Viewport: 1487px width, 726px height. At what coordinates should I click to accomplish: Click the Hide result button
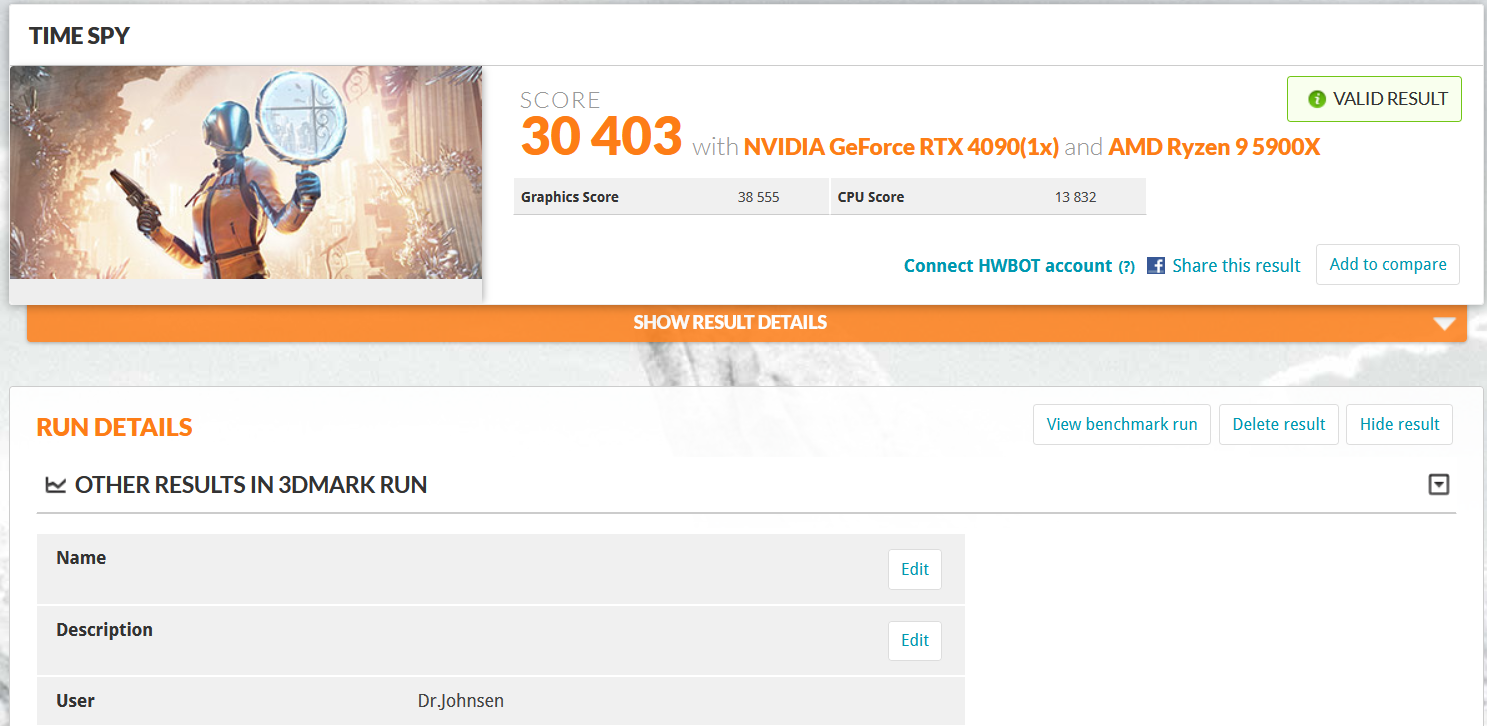pos(1399,425)
